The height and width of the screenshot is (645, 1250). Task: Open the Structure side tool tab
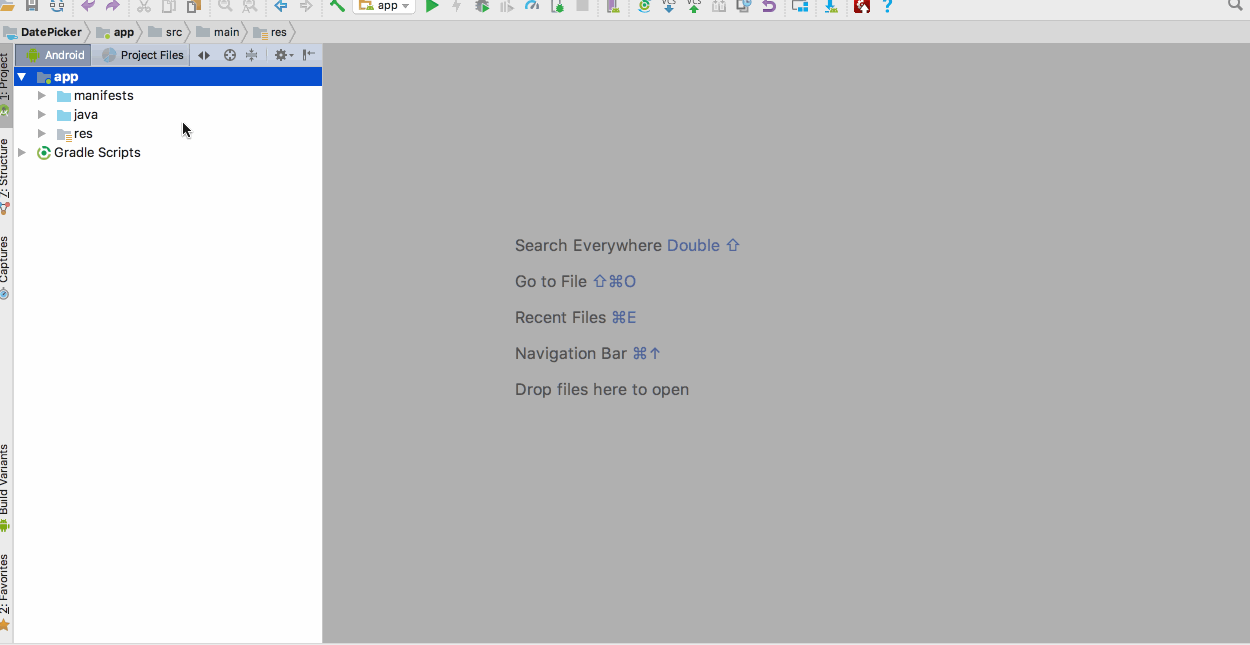(5, 176)
